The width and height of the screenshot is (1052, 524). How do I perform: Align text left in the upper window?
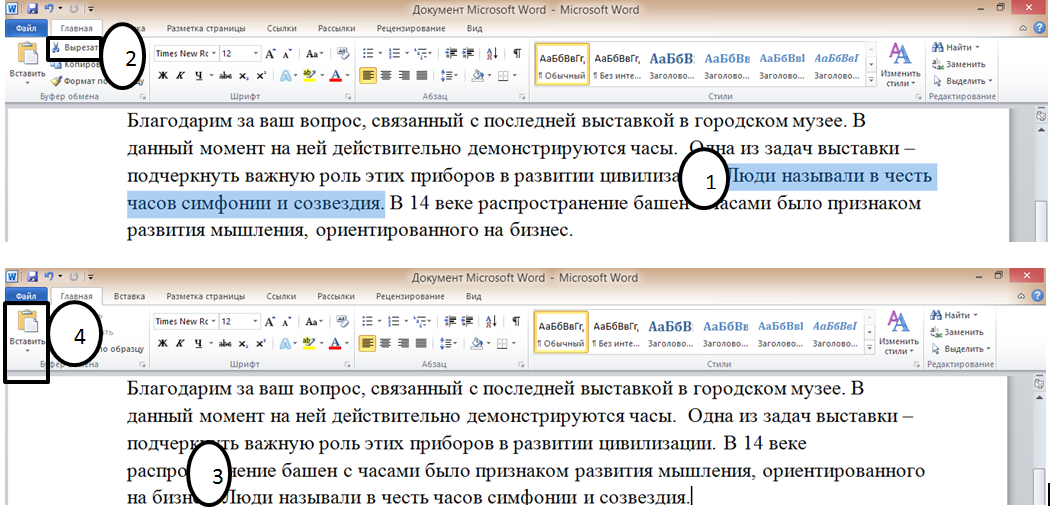click(368, 76)
